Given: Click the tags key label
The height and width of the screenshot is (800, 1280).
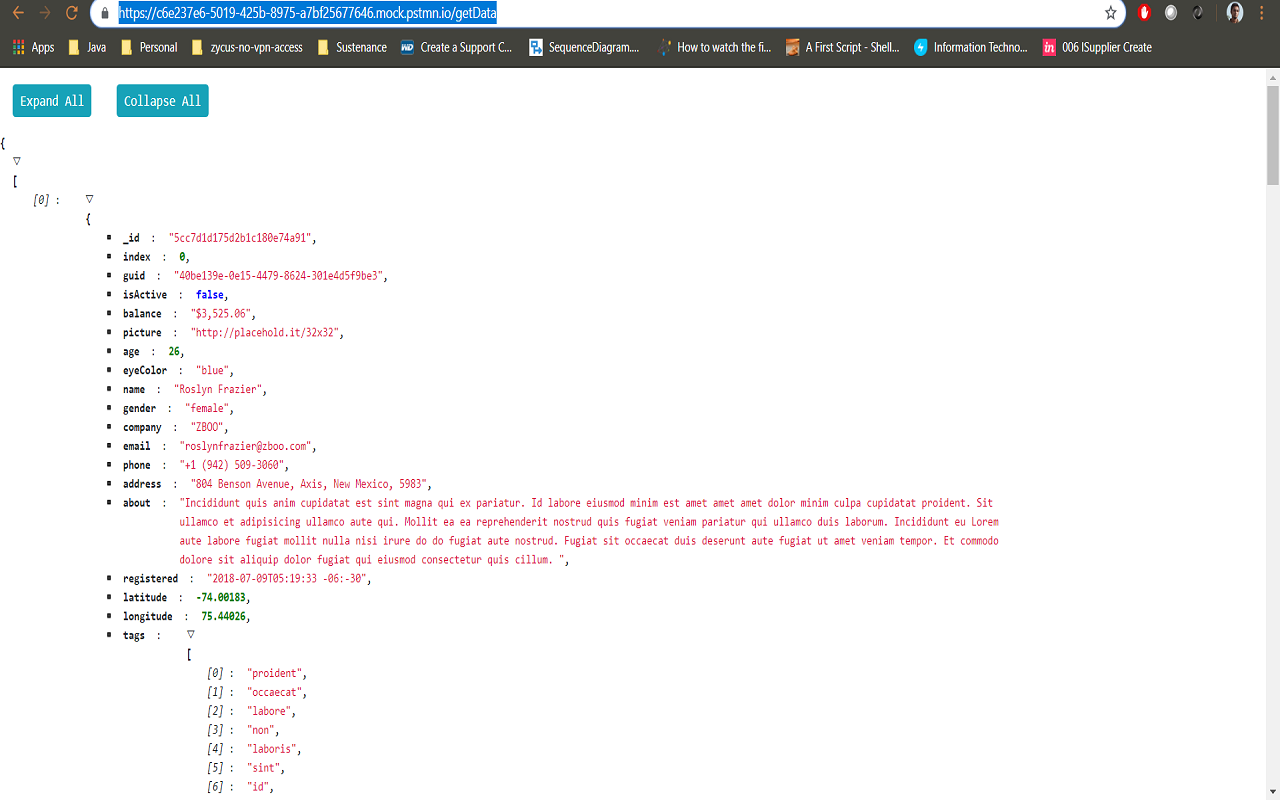Looking at the screenshot, I should click(134, 636).
